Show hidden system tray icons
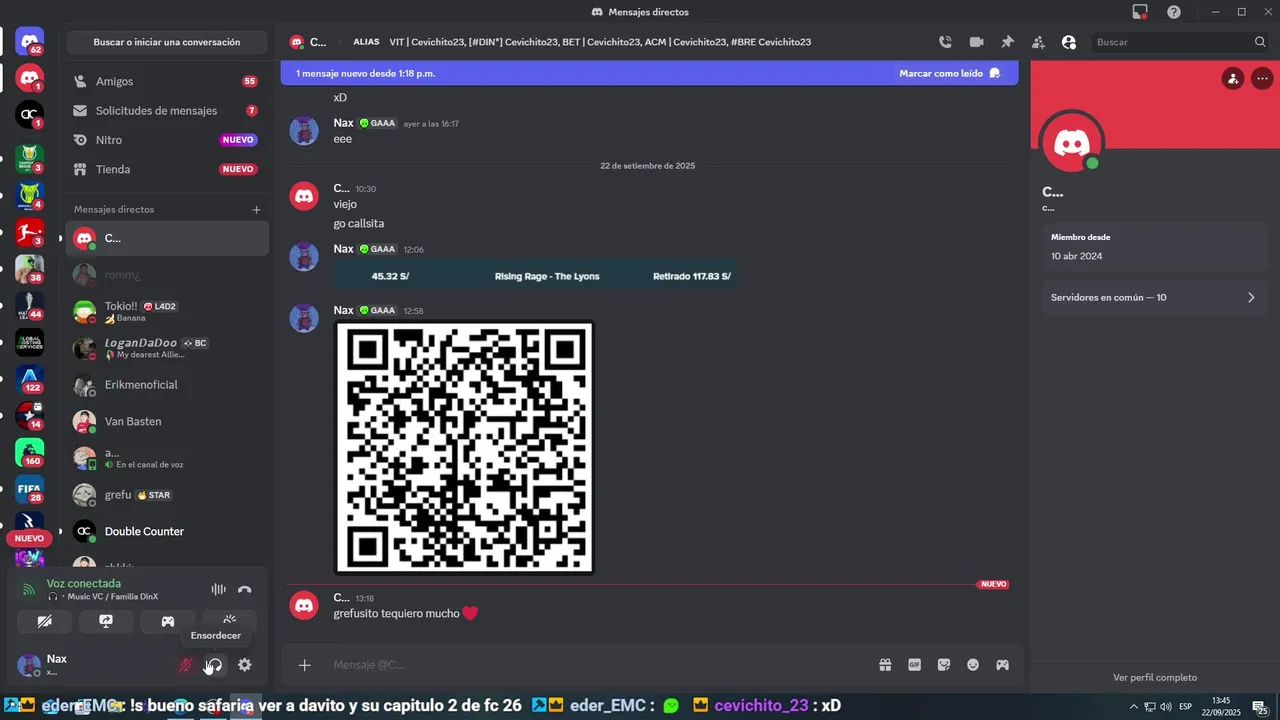Image resolution: width=1280 pixels, height=720 pixels. [x=1133, y=707]
